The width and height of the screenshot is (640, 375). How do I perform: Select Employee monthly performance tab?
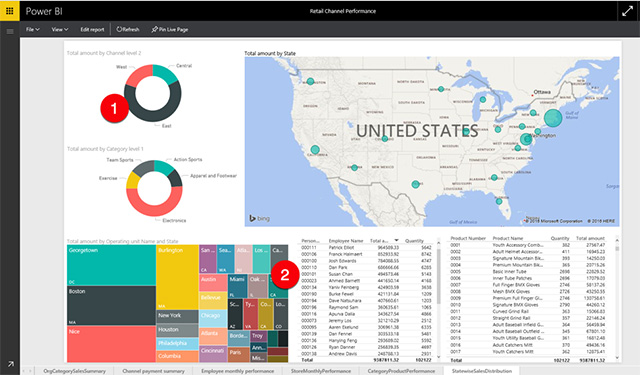click(237, 371)
